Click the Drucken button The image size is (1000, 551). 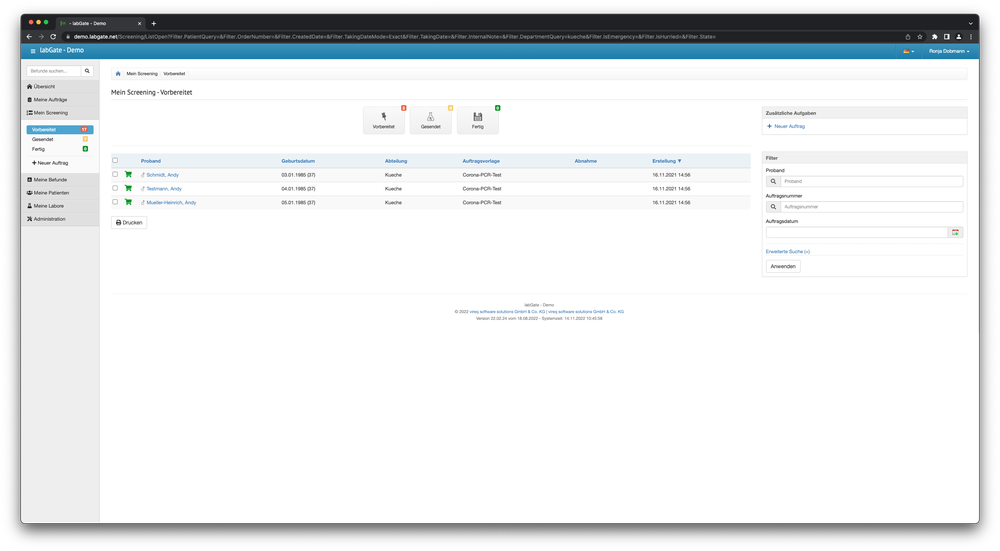[x=129, y=223]
